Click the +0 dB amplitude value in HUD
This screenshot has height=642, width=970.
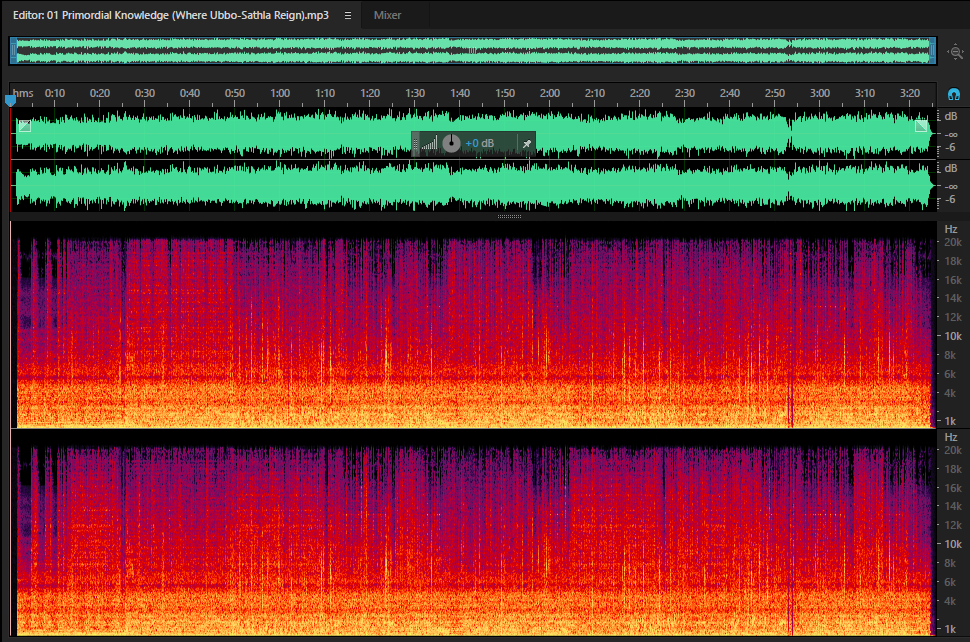479,143
